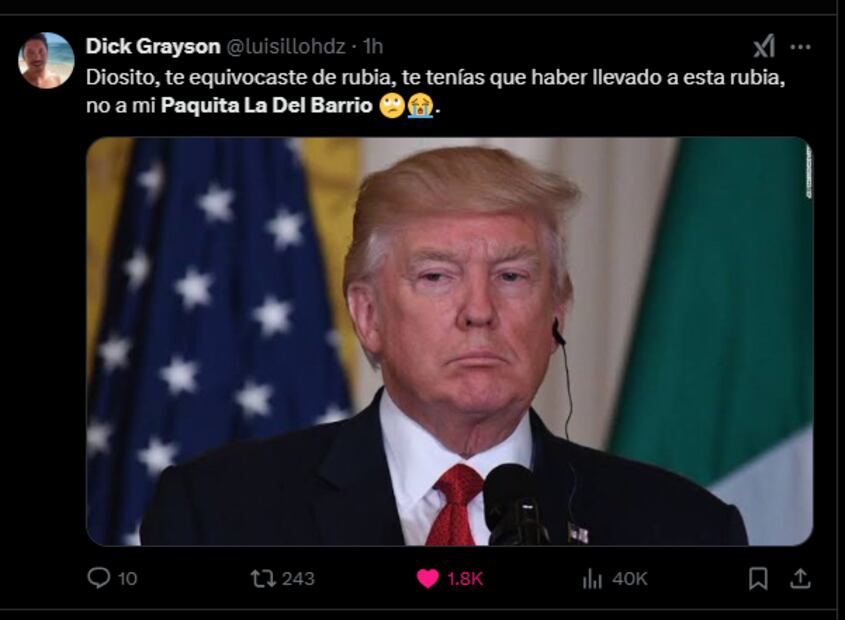Unlike the post via the pink heart

click(x=428, y=579)
